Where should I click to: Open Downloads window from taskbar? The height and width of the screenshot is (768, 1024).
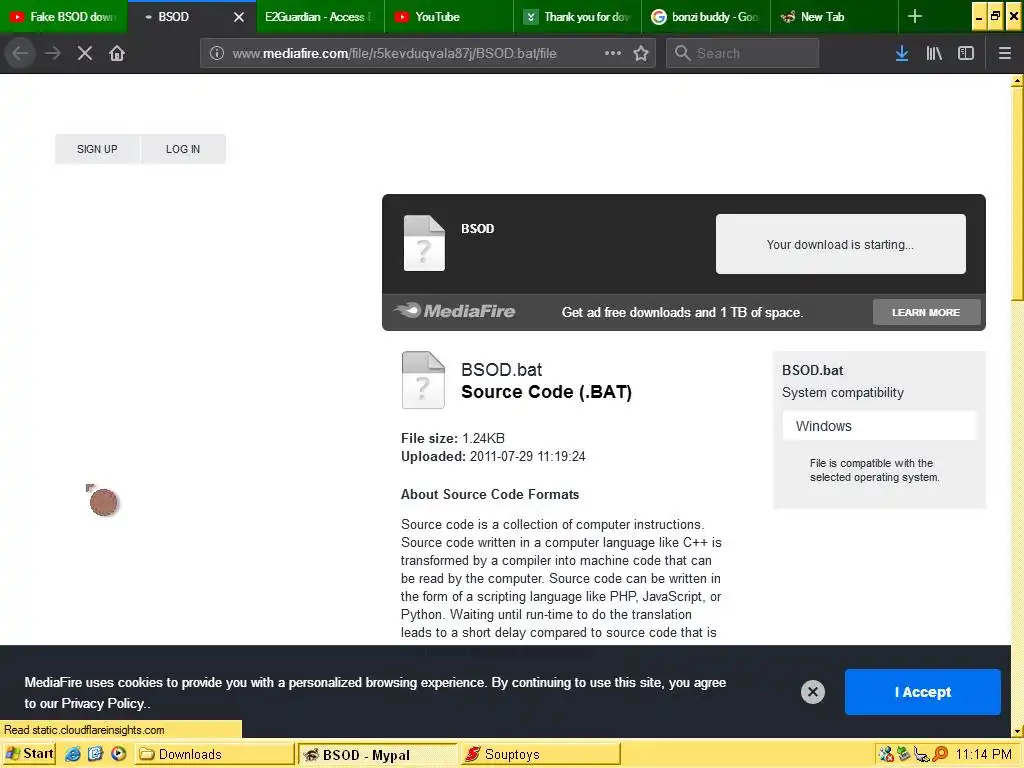pyautogui.click(x=214, y=754)
